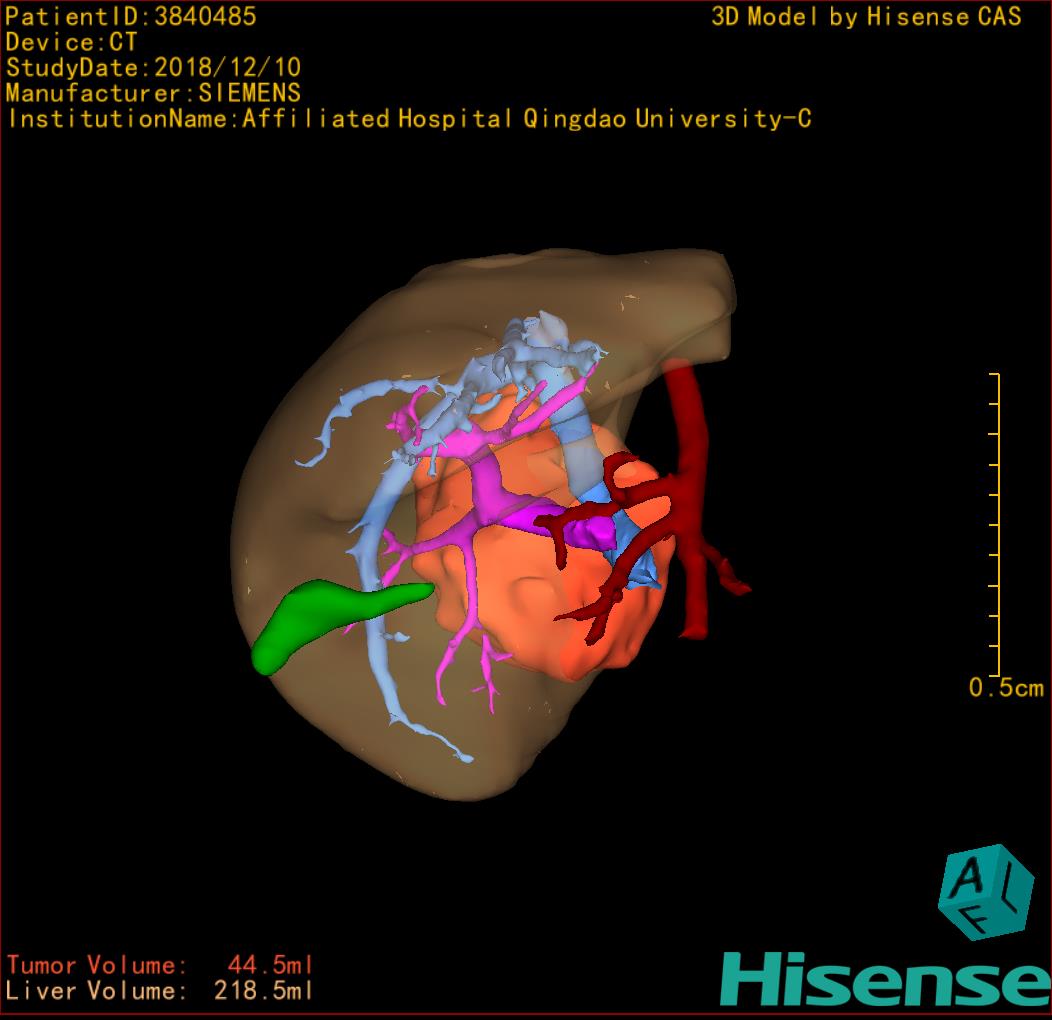
Task: Click the InstitutionName text line
Action: [408, 119]
